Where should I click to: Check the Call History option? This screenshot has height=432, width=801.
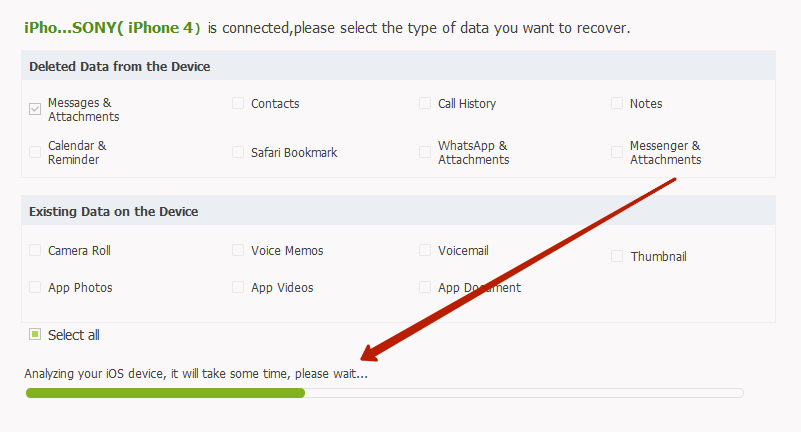click(425, 103)
